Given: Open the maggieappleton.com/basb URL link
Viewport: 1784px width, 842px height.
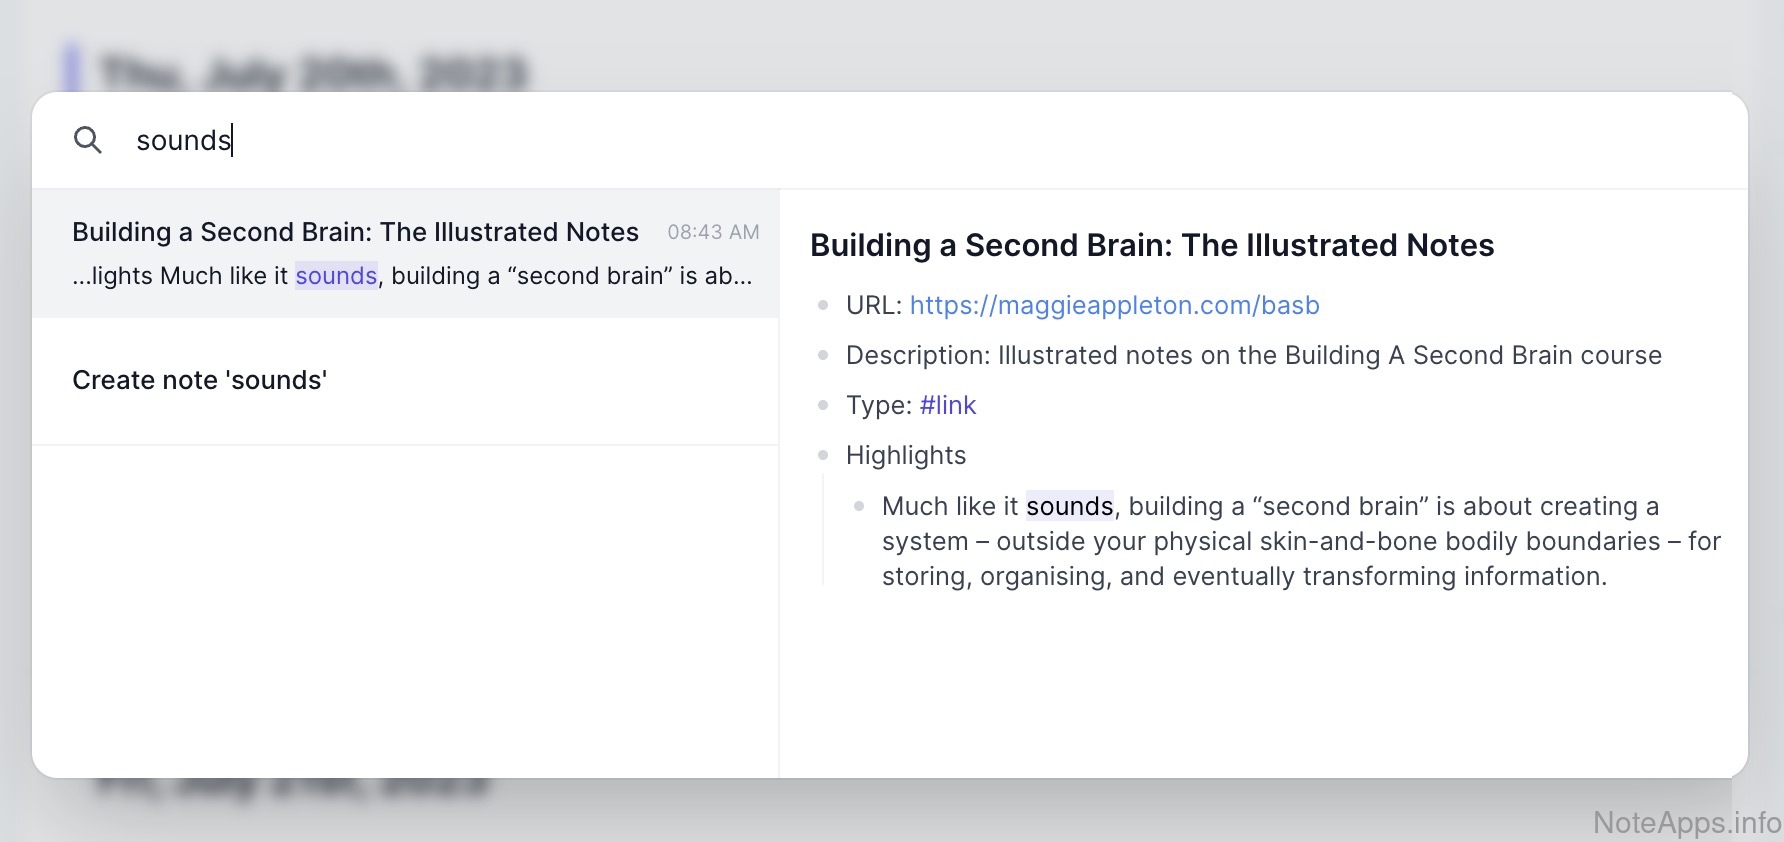Looking at the screenshot, I should [1114, 305].
